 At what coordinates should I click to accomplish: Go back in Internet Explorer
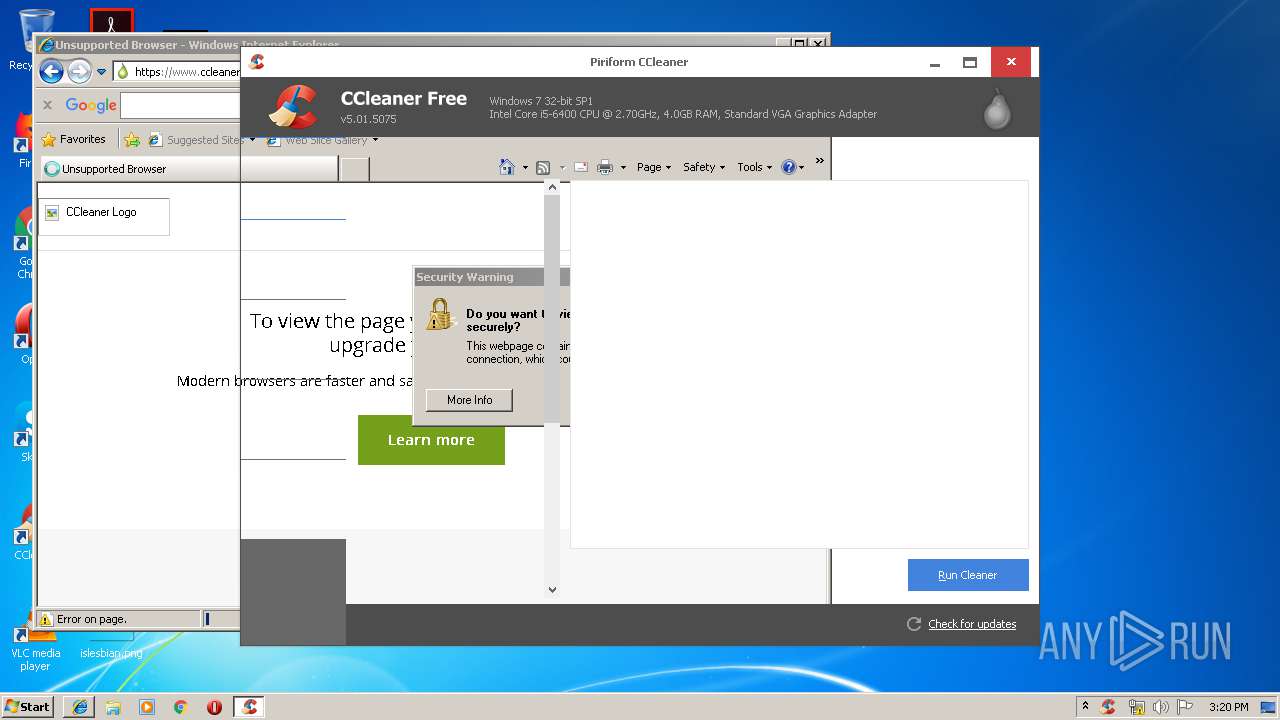tap(52, 72)
